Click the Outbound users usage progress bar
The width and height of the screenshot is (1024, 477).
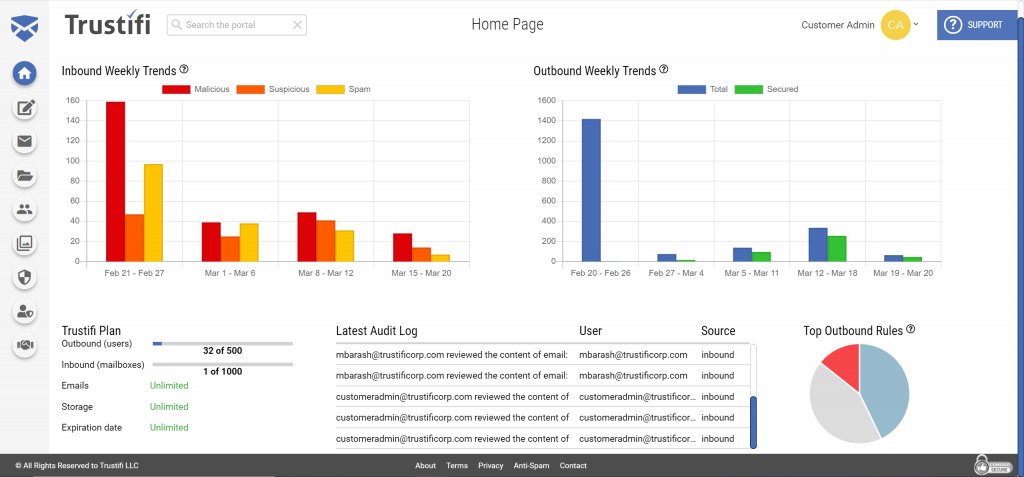click(223, 343)
